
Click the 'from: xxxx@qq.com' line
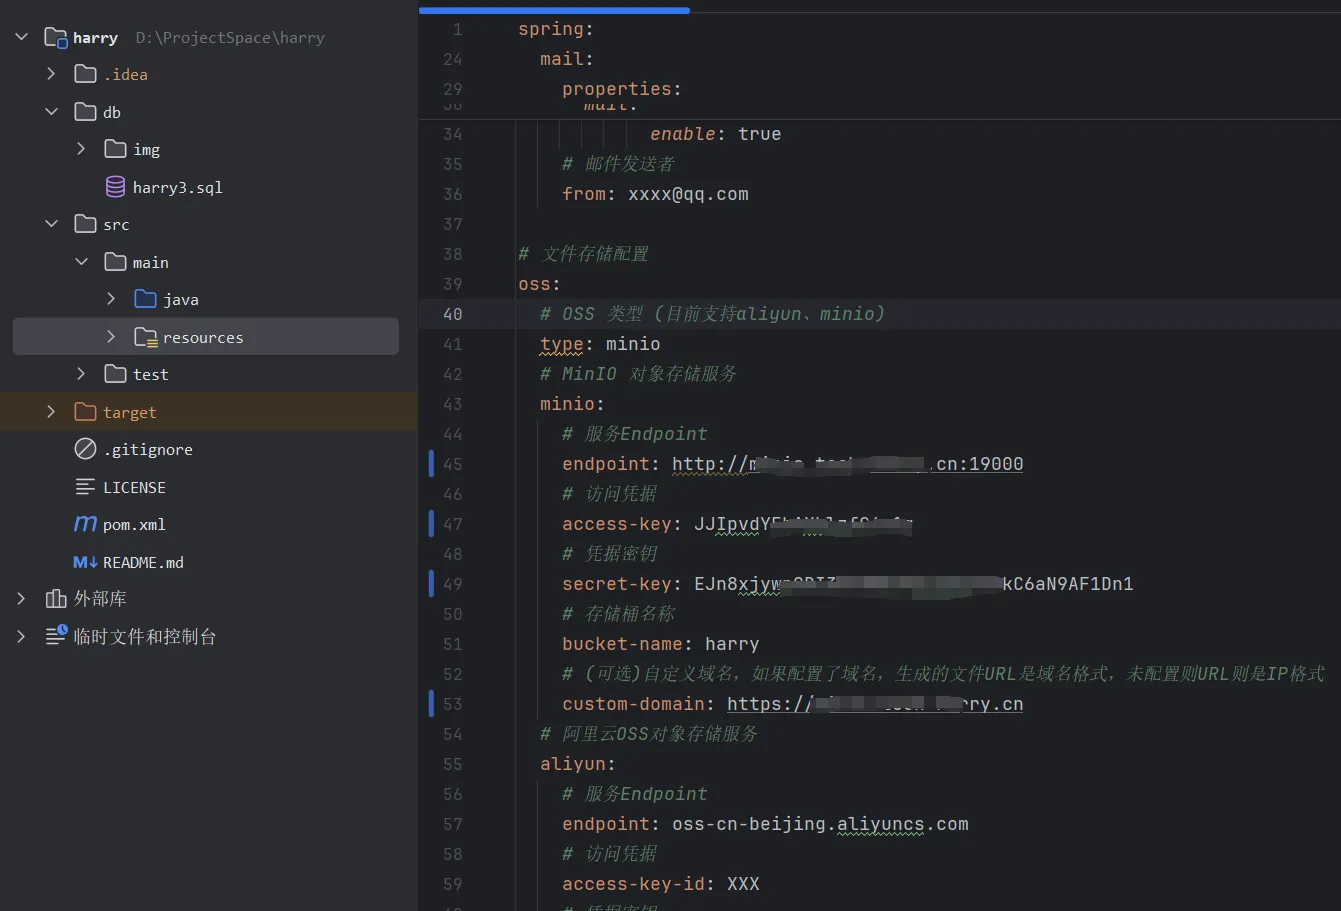click(x=655, y=194)
